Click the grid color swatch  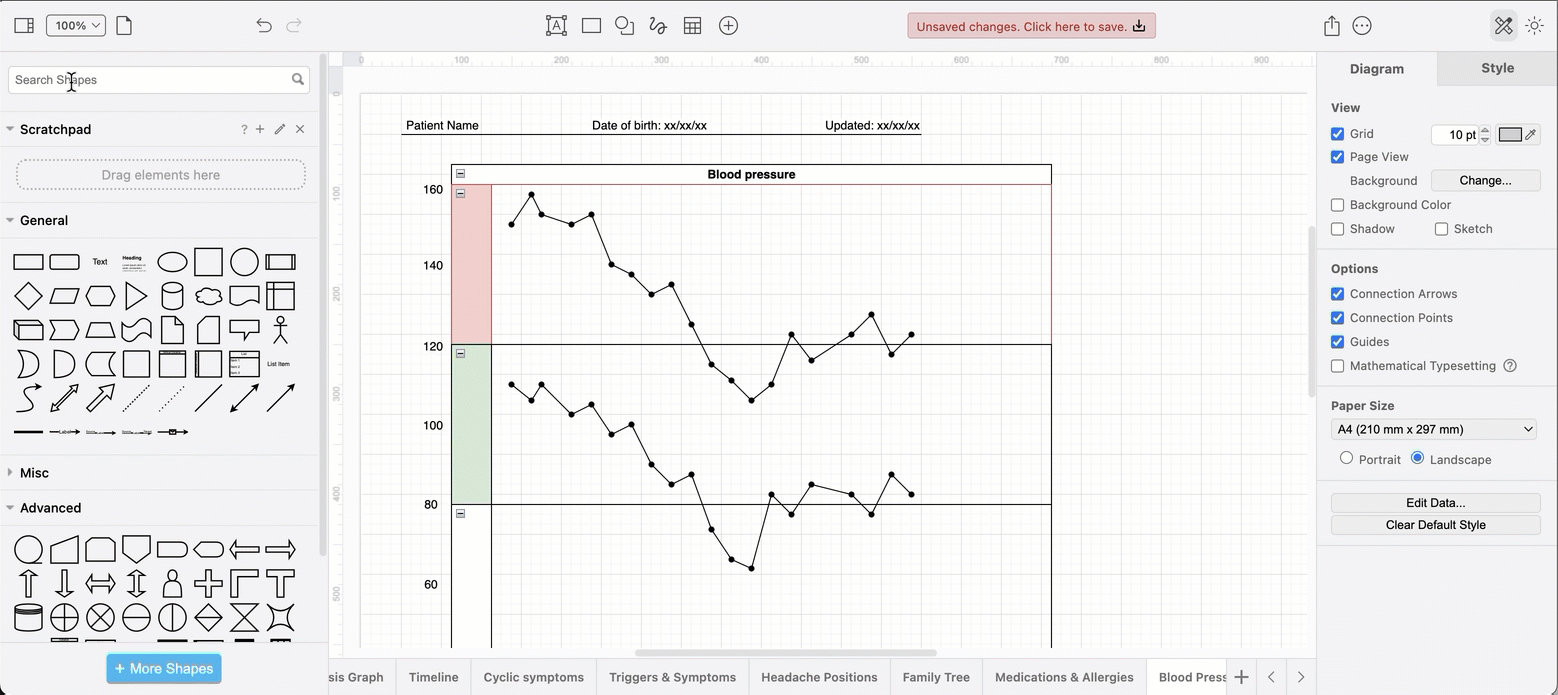(1510, 134)
